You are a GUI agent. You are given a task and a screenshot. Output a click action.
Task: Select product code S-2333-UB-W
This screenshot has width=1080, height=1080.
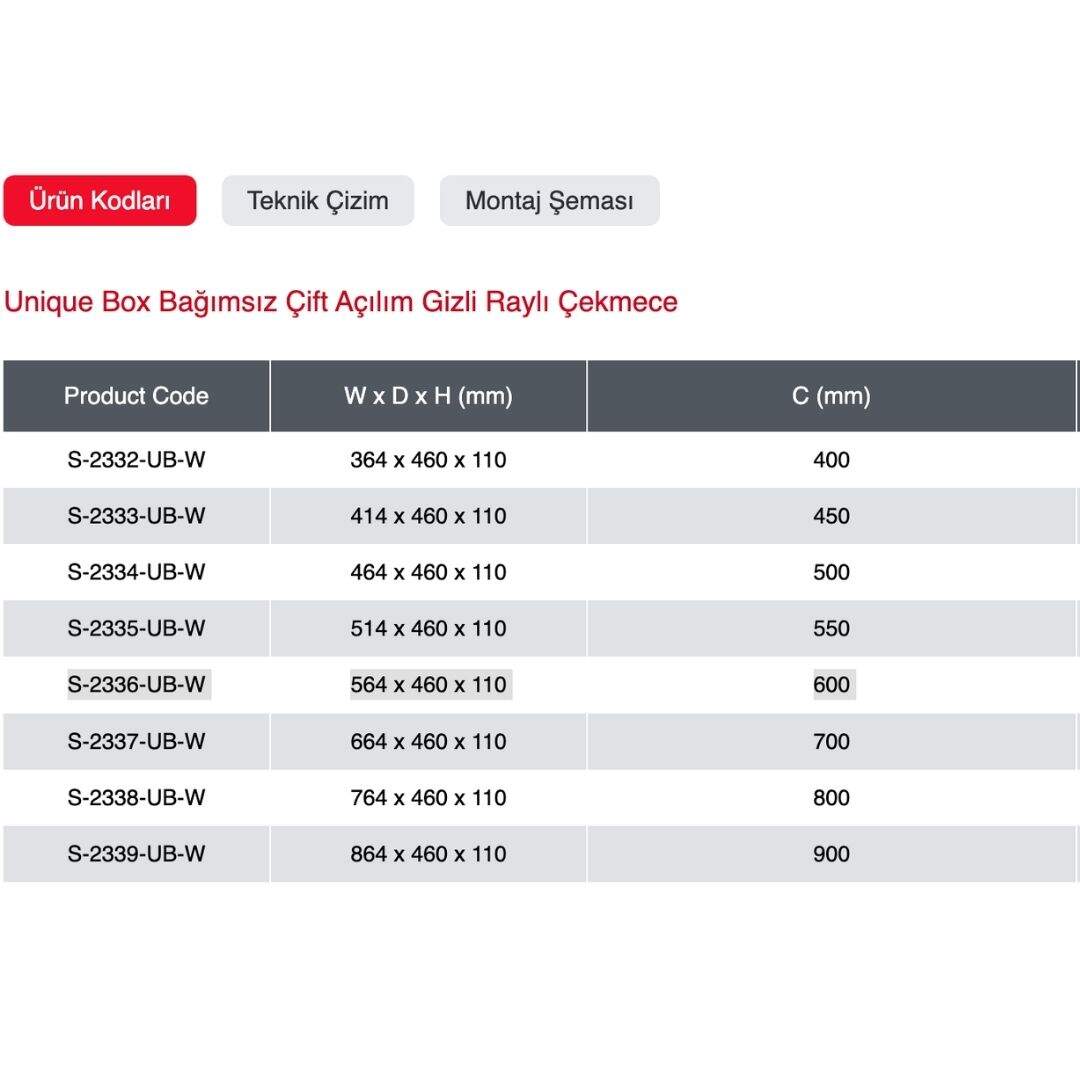136,516
